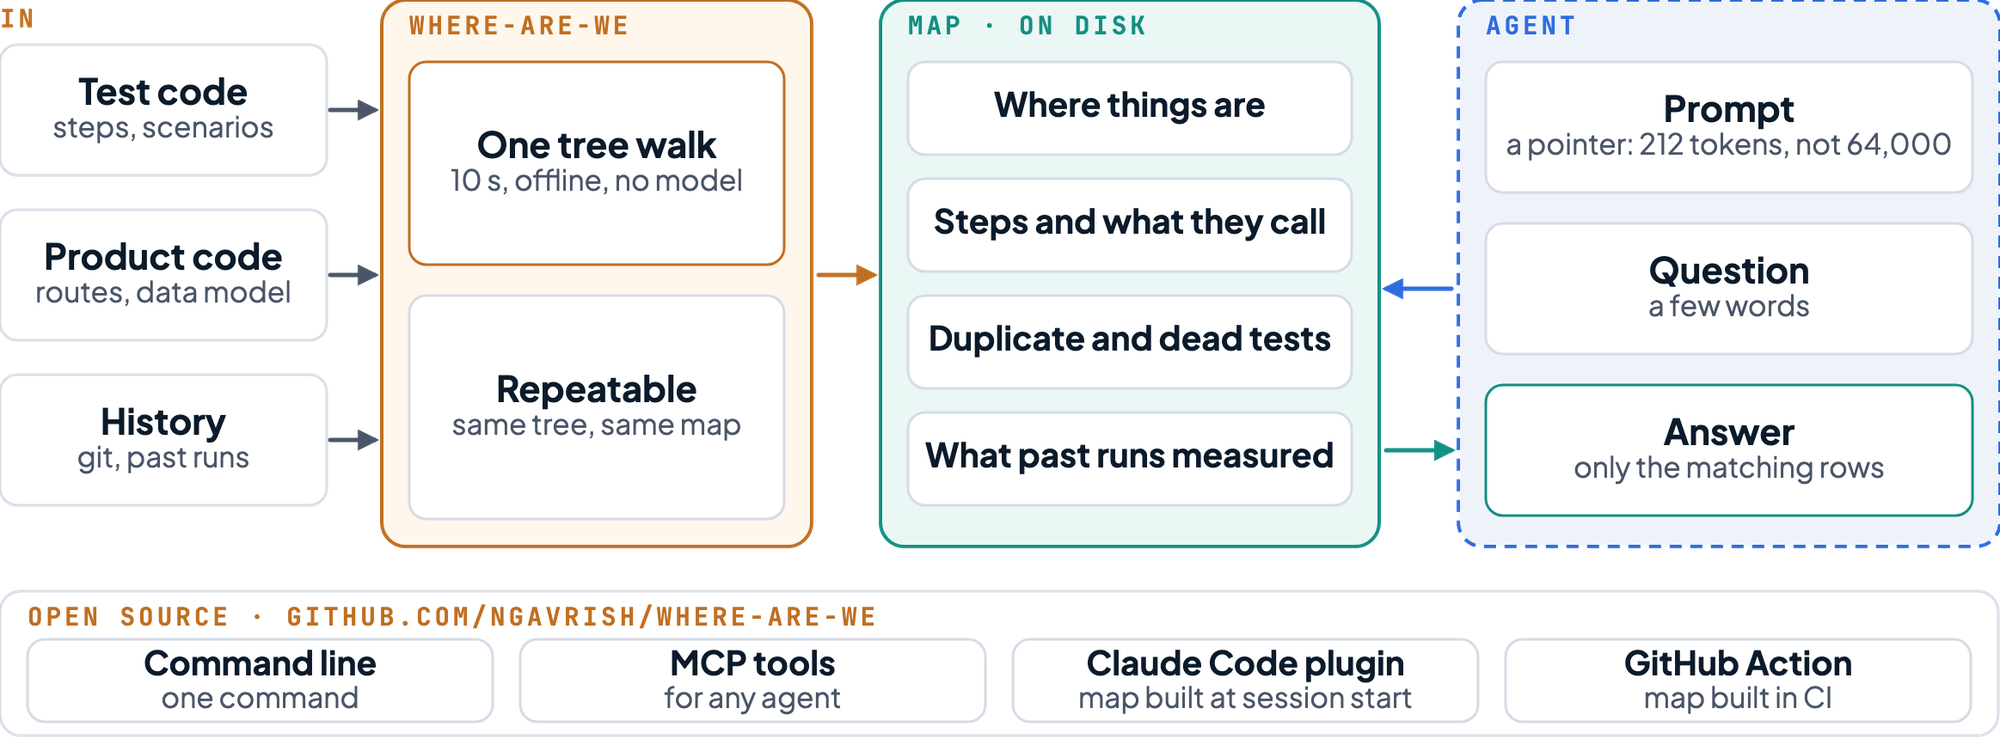Click the History git, past runs box
This screenshot has width=2000, height=739.
click(x=163, y=440)
